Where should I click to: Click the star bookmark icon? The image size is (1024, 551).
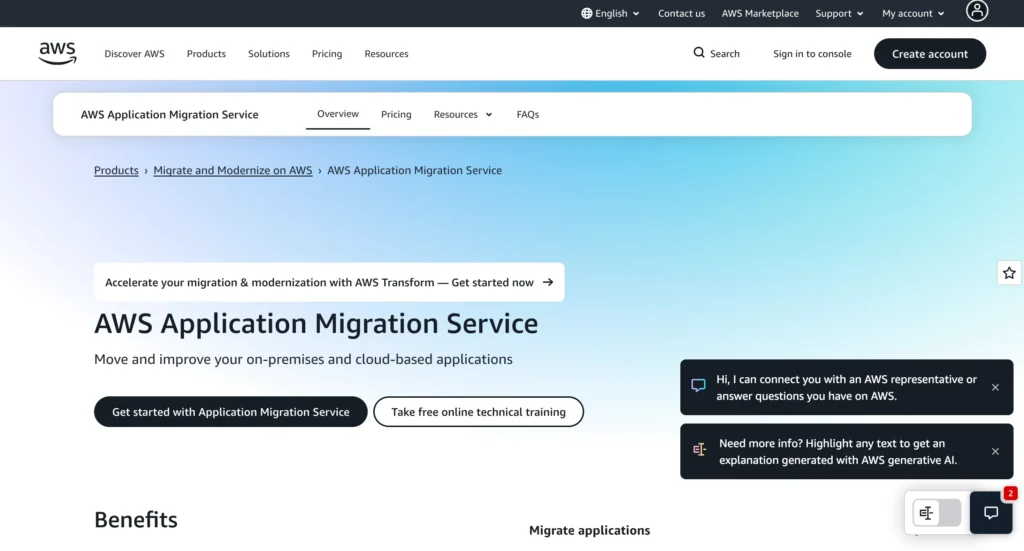1009,273
